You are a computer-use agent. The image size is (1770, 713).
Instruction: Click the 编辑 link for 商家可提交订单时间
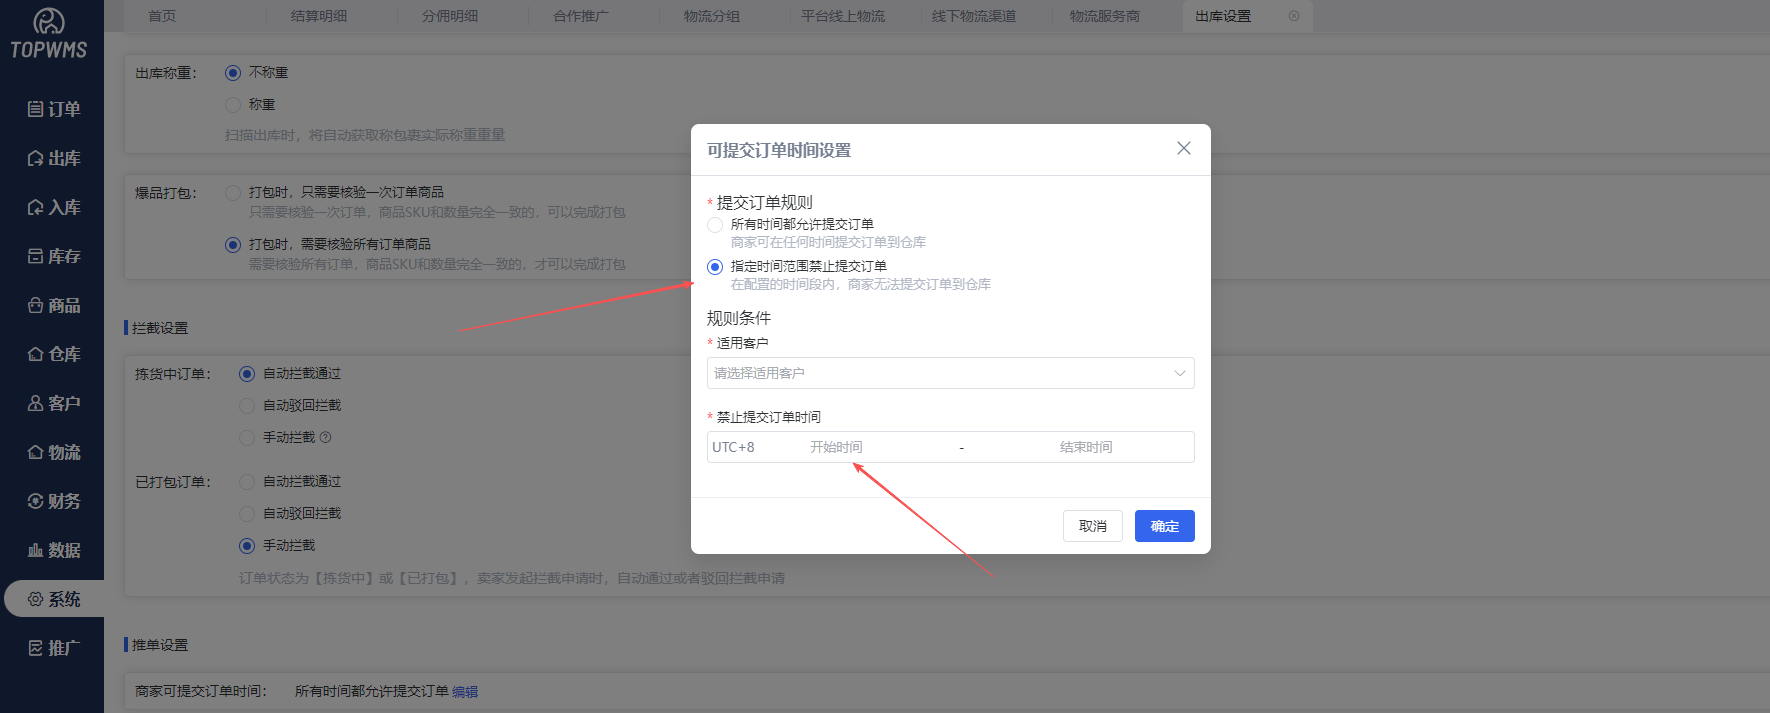point(465,692)
